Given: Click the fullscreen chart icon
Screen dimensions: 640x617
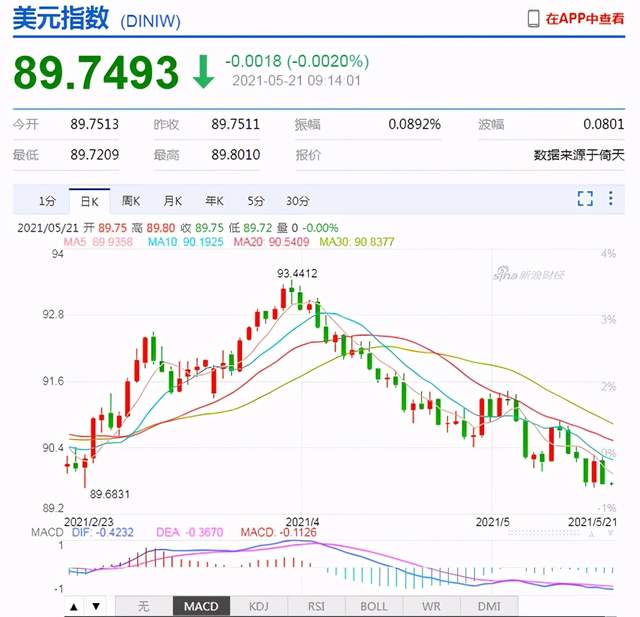Looking at the screenshot, I should pos(585,199).
